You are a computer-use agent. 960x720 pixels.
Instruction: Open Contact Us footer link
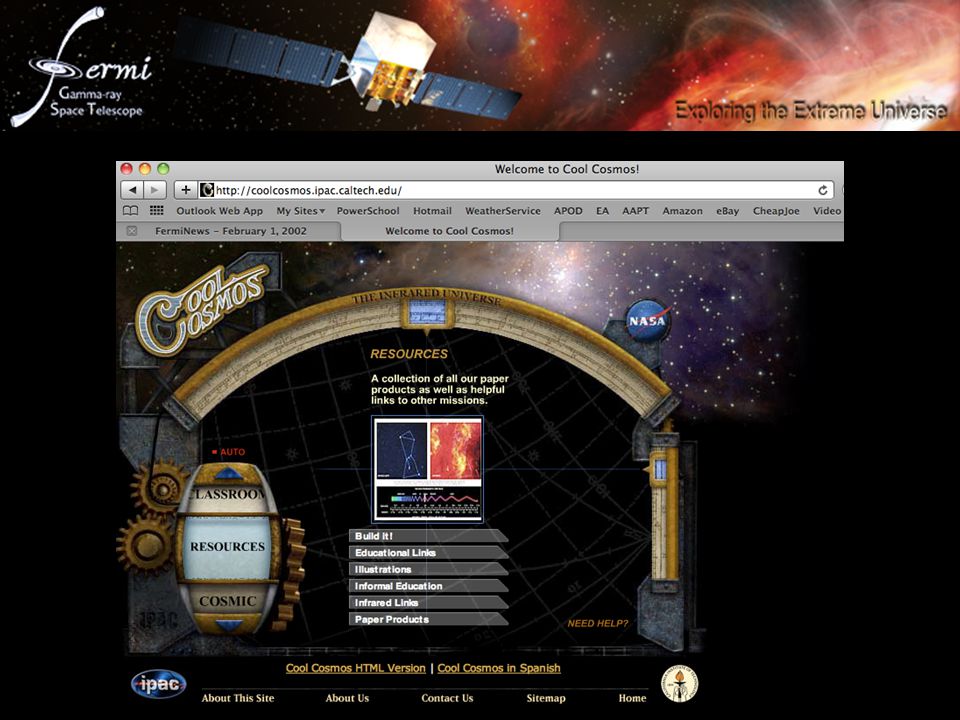[447, 698]
